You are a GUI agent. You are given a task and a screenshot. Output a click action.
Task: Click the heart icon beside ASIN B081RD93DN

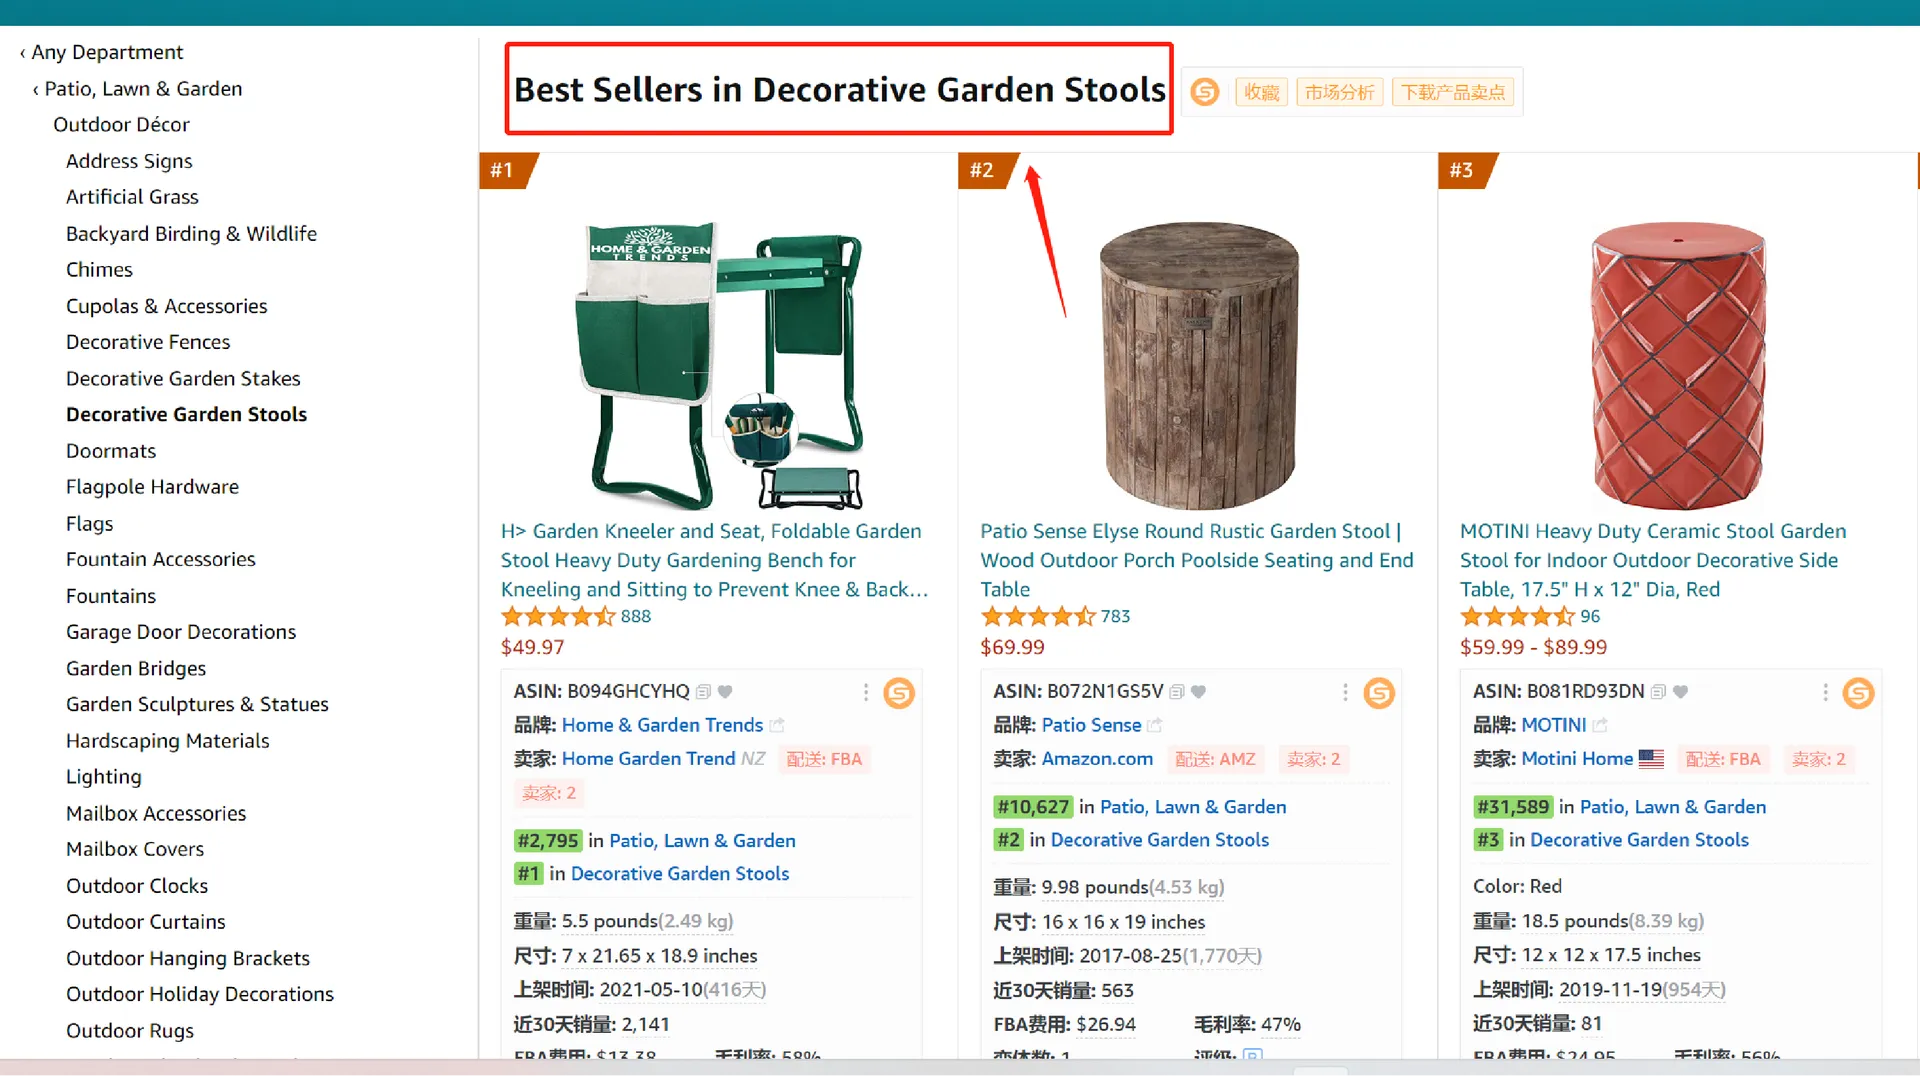(x=1680, y=692)
